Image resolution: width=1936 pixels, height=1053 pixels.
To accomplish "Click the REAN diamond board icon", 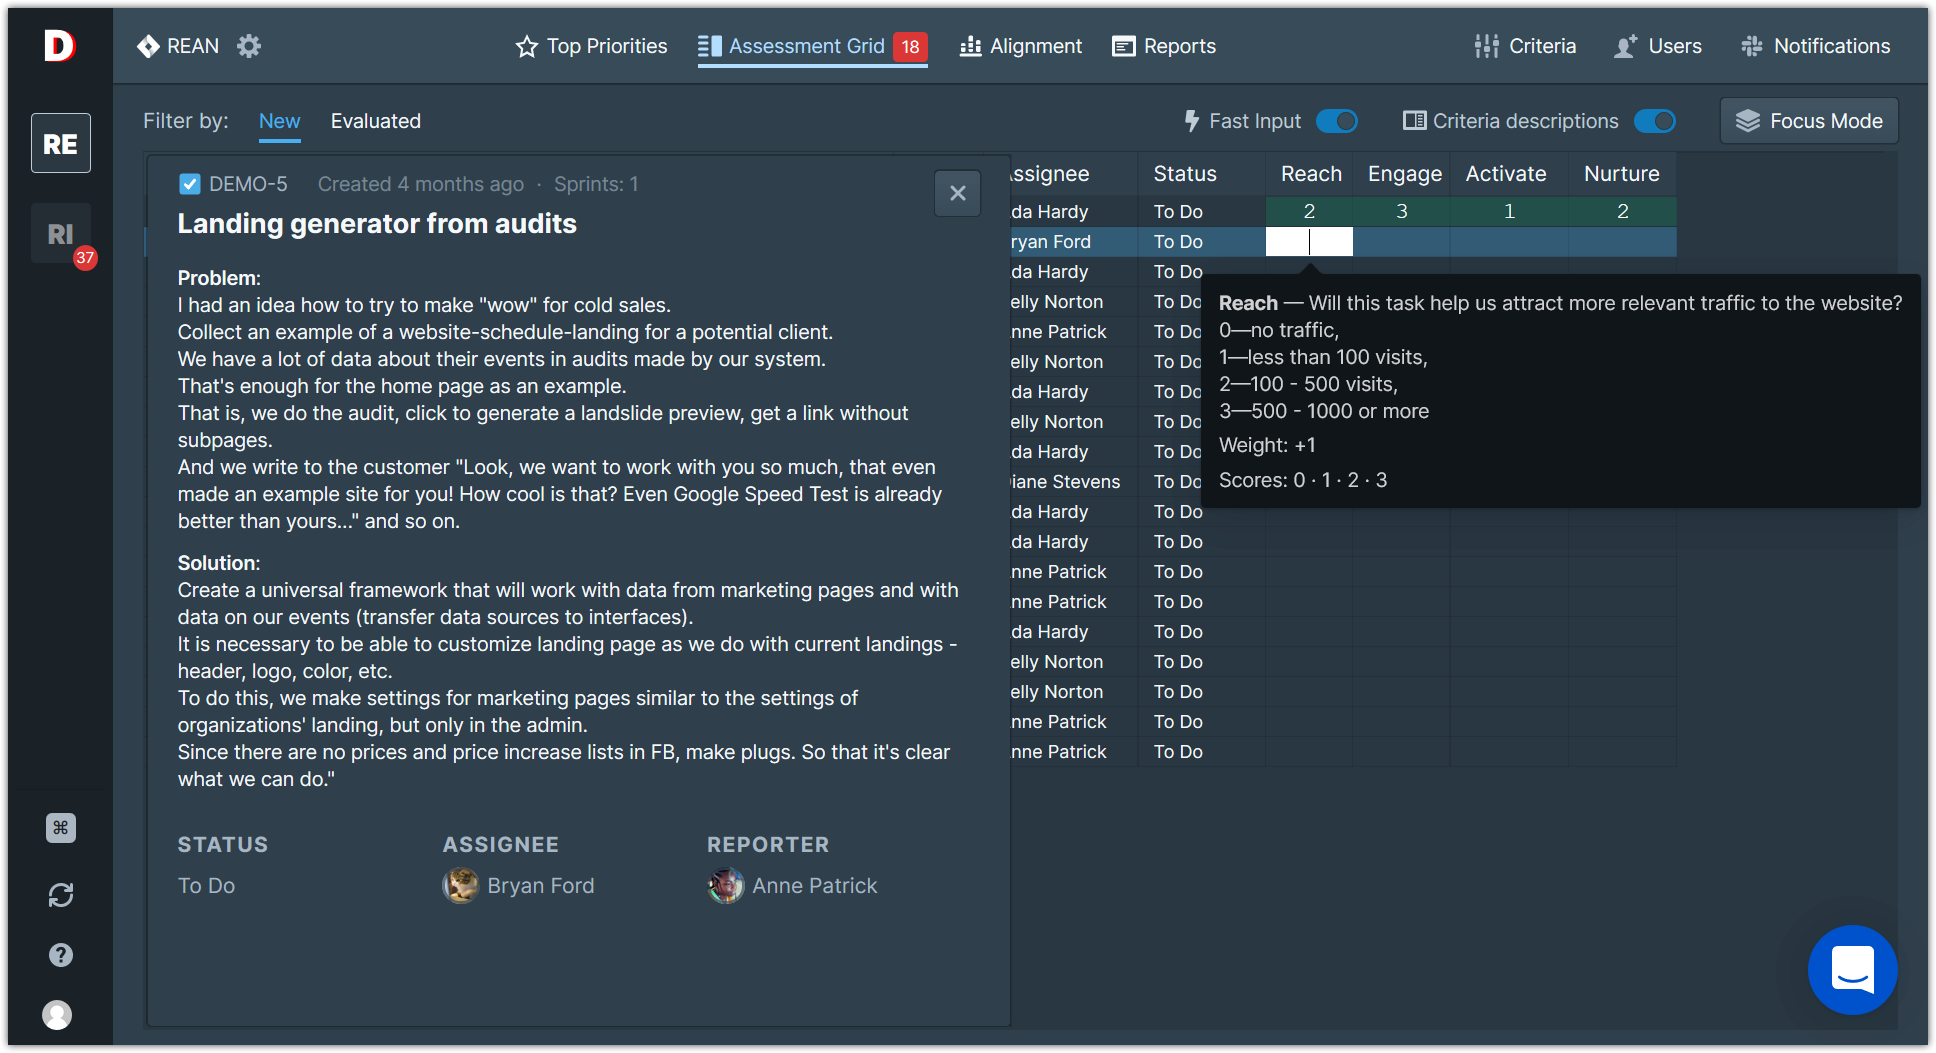I will click(148, 46).
